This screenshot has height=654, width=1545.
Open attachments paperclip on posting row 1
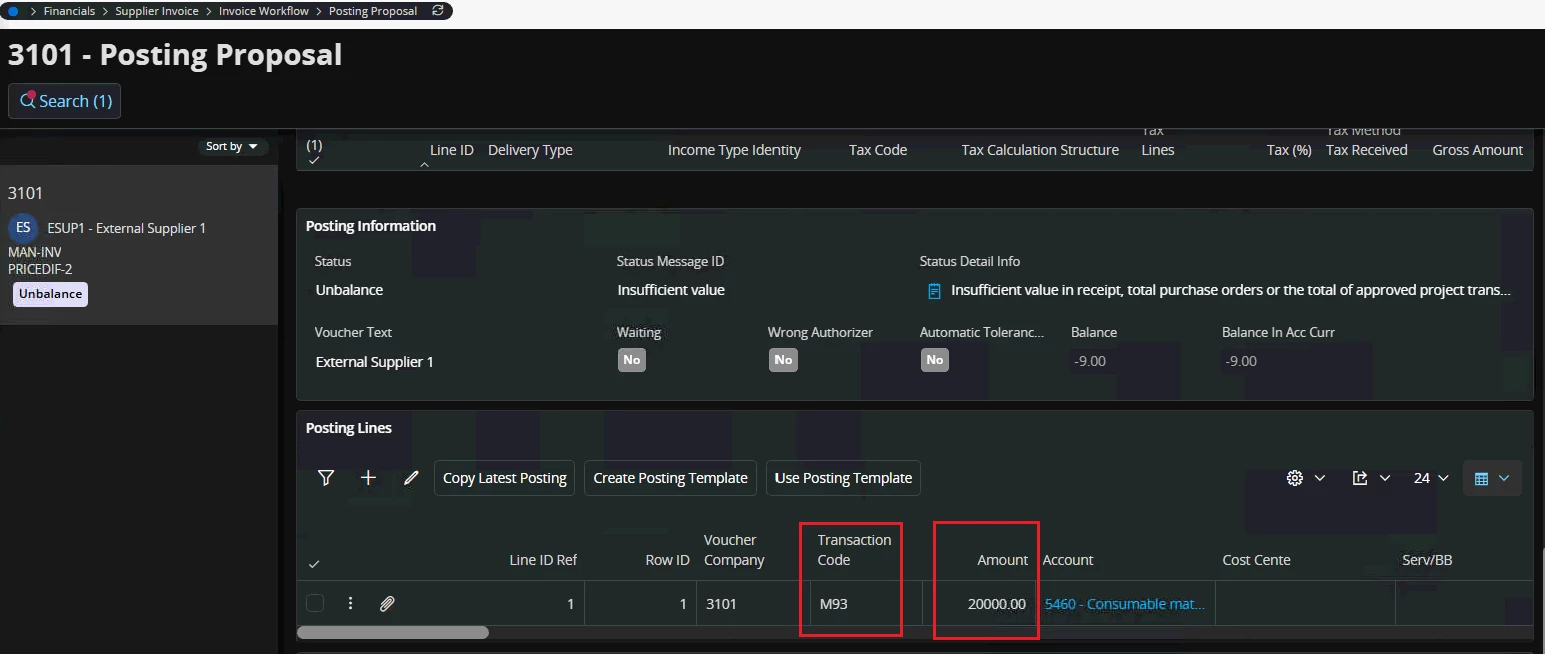point(387,604)
